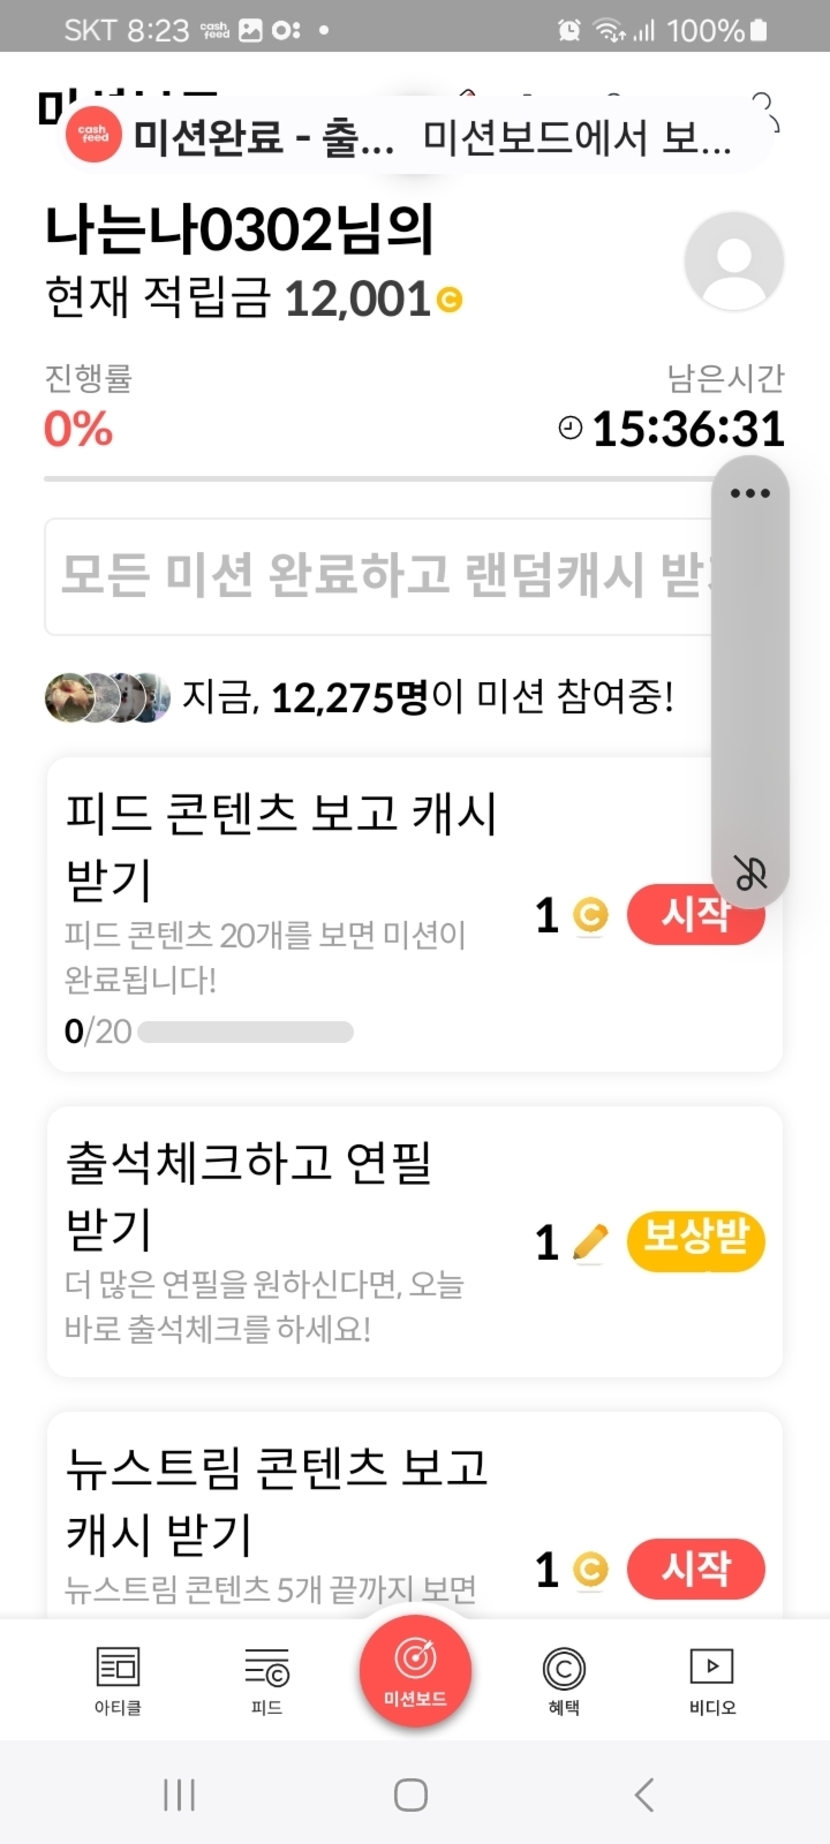Start the 뉴스트림 콘텐츠 mission

coord(695,1568)
